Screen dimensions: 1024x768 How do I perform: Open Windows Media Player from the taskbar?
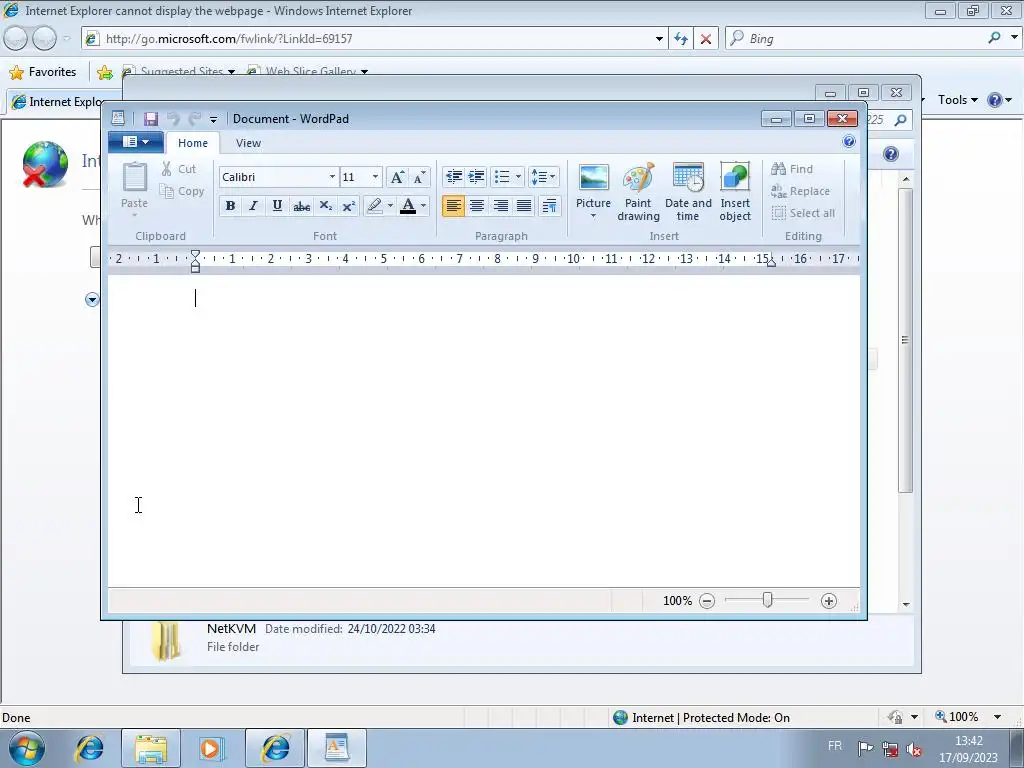pos(211,748)
